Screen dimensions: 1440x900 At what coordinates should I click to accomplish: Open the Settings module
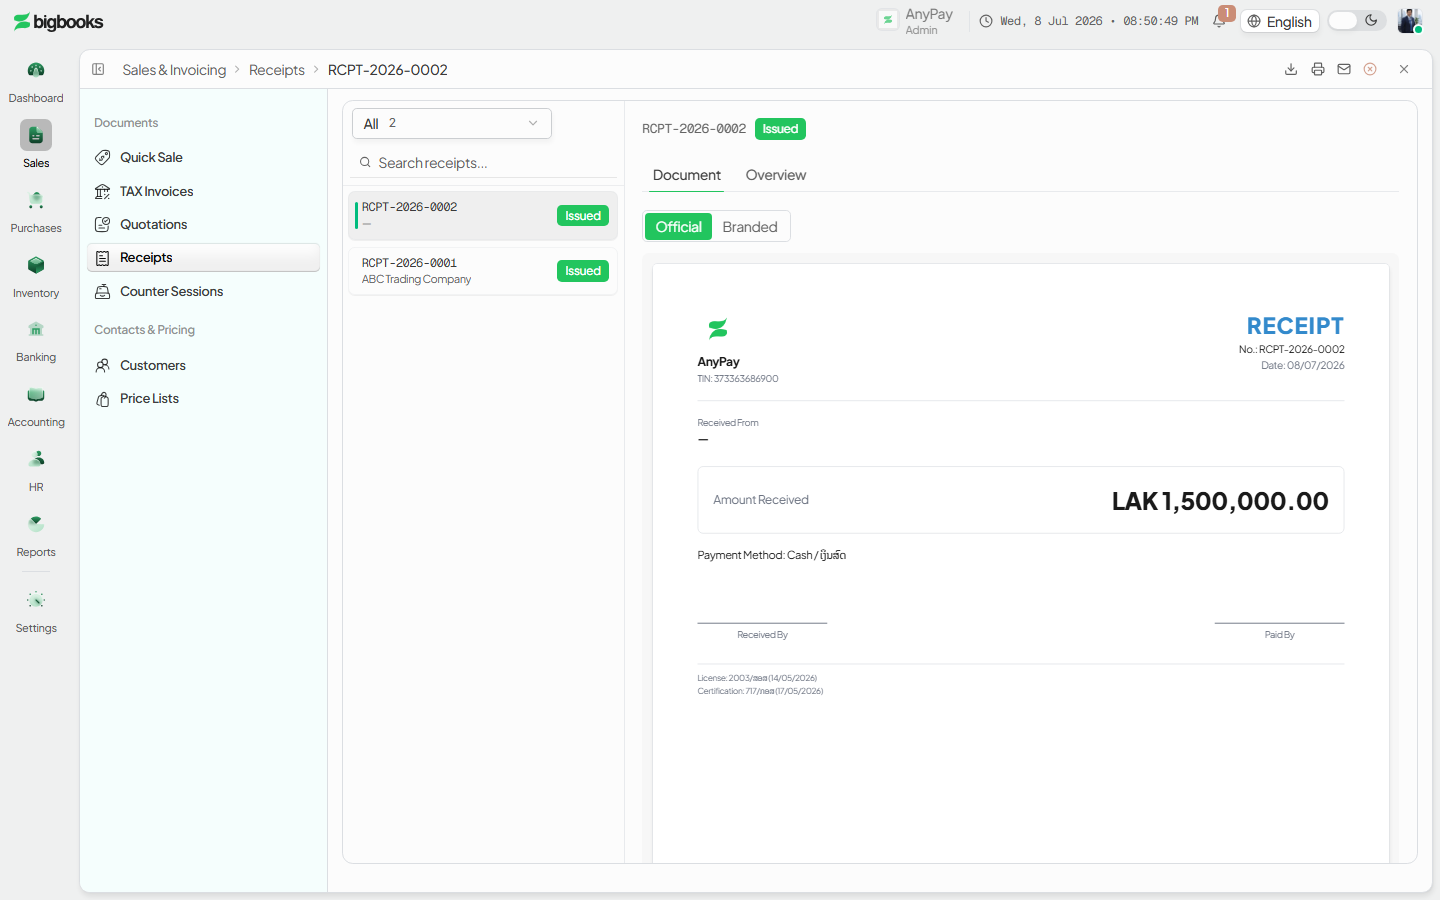pyautogui.click(x=36, y=612)
